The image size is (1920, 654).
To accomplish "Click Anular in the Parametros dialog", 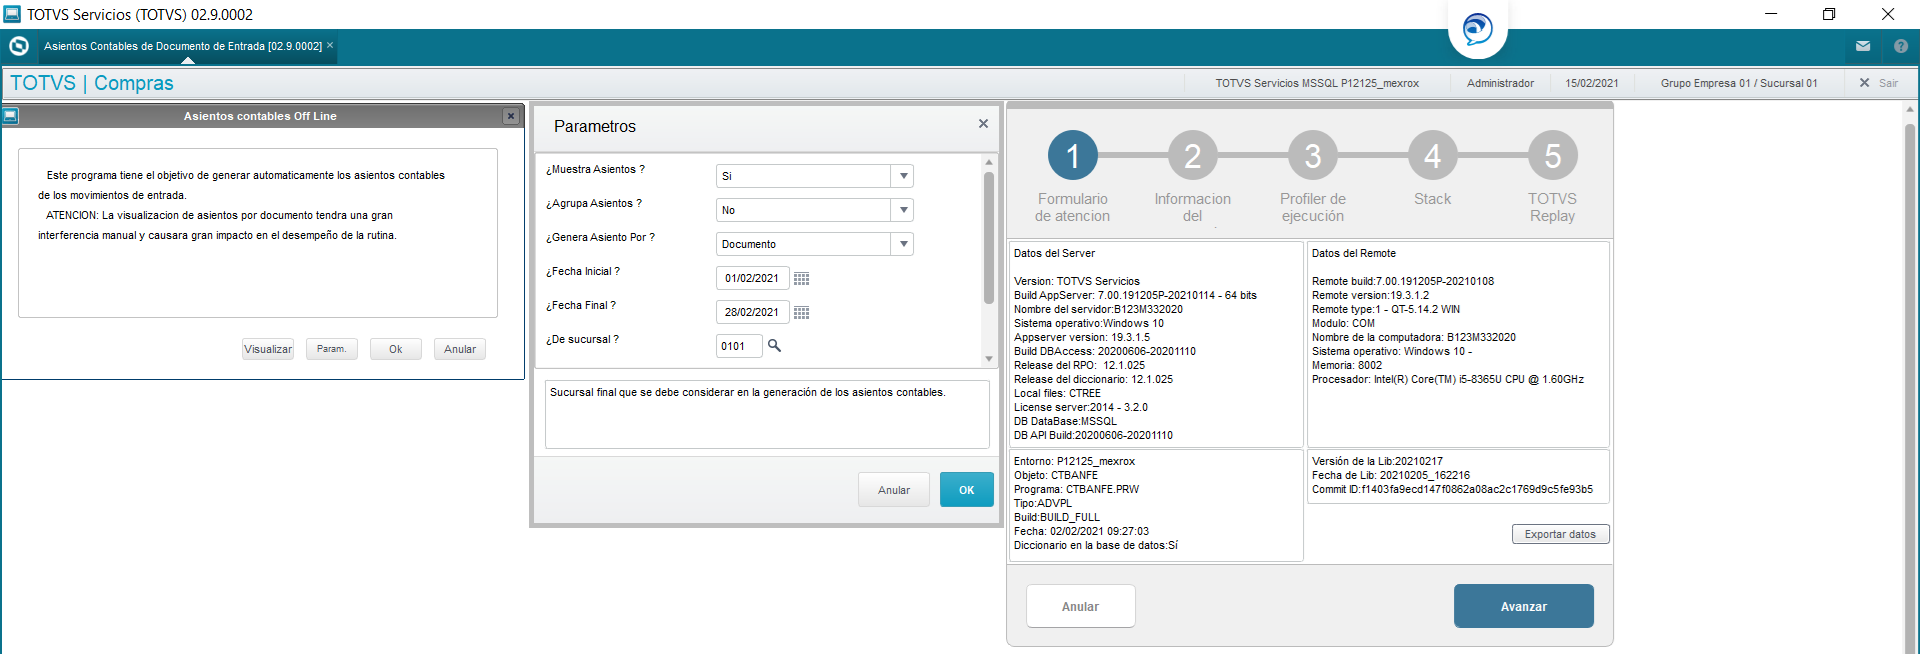I will click(894, 490).
